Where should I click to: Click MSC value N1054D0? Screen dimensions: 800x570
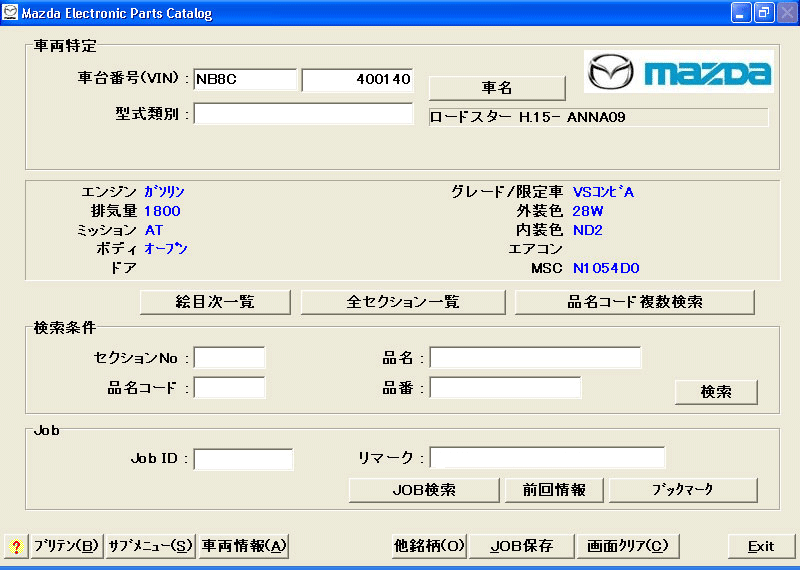[606, 268]
